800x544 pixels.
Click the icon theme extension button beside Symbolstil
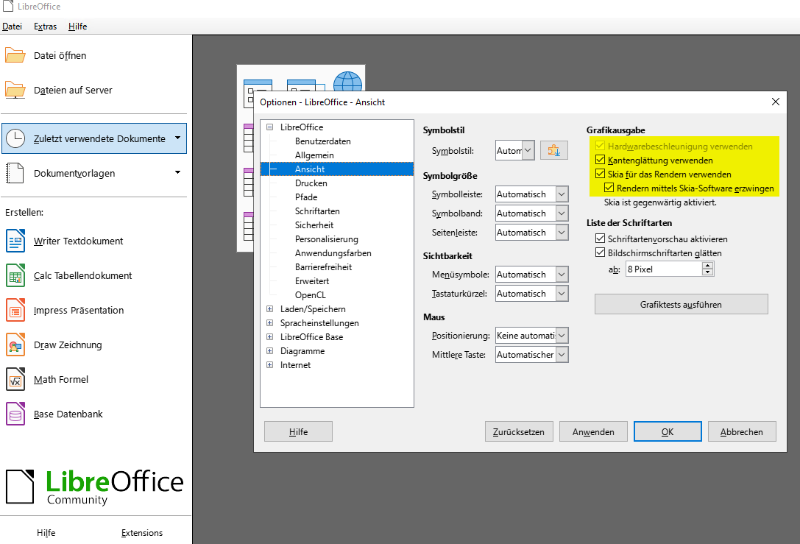pyautogui.click(x=554, y=151)
